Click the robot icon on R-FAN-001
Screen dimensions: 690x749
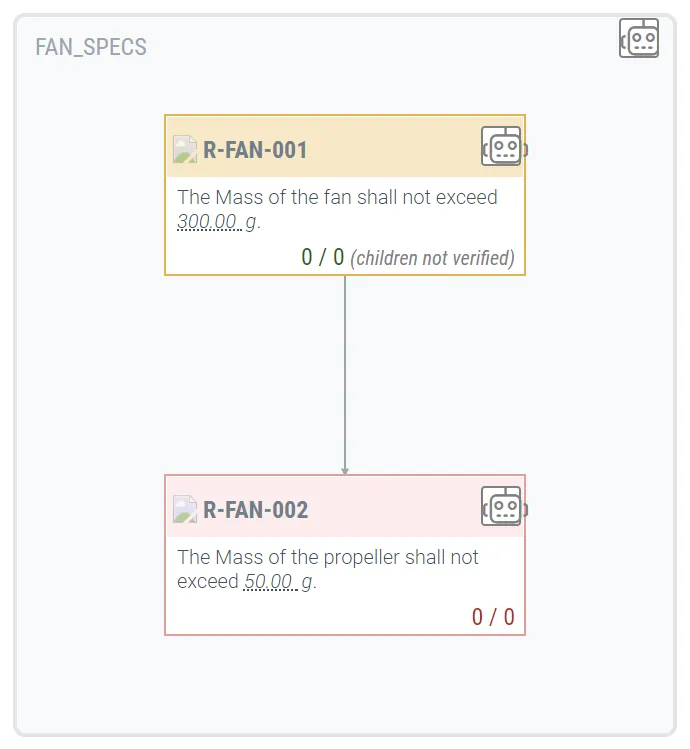502,147
